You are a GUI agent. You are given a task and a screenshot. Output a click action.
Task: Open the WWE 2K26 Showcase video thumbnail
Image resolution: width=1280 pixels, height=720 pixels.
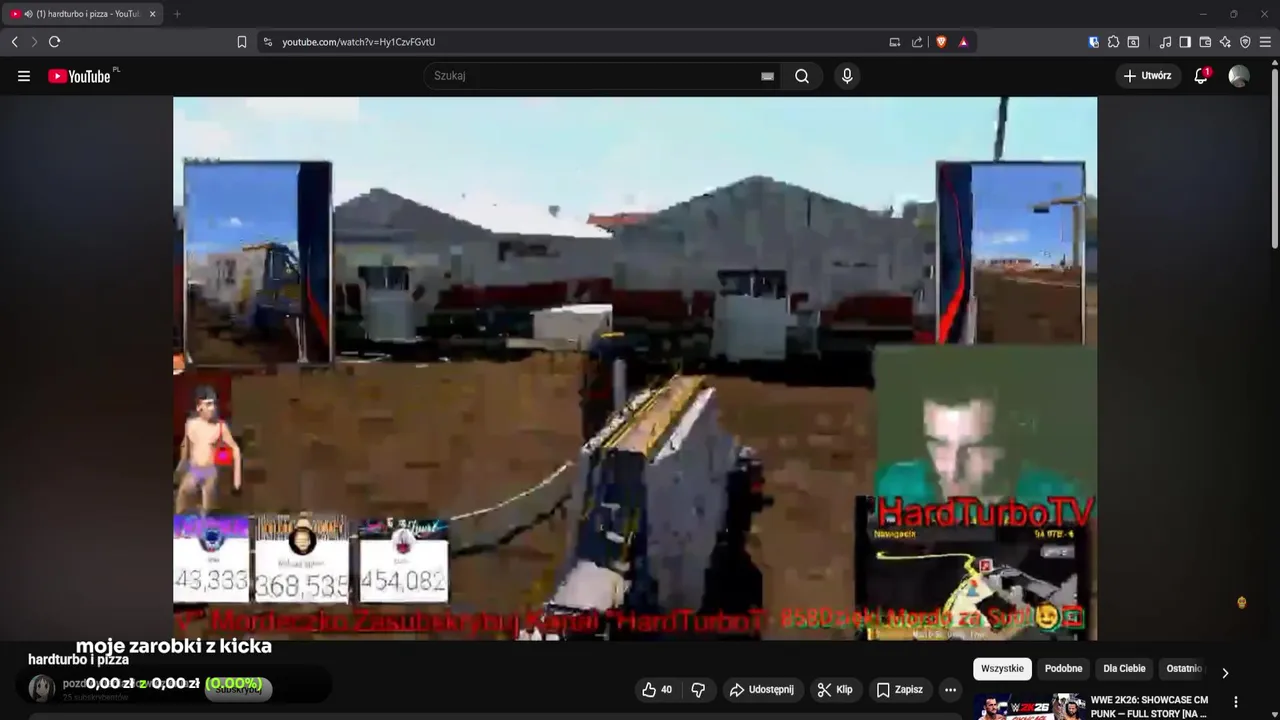click(x=1029, y=707)
